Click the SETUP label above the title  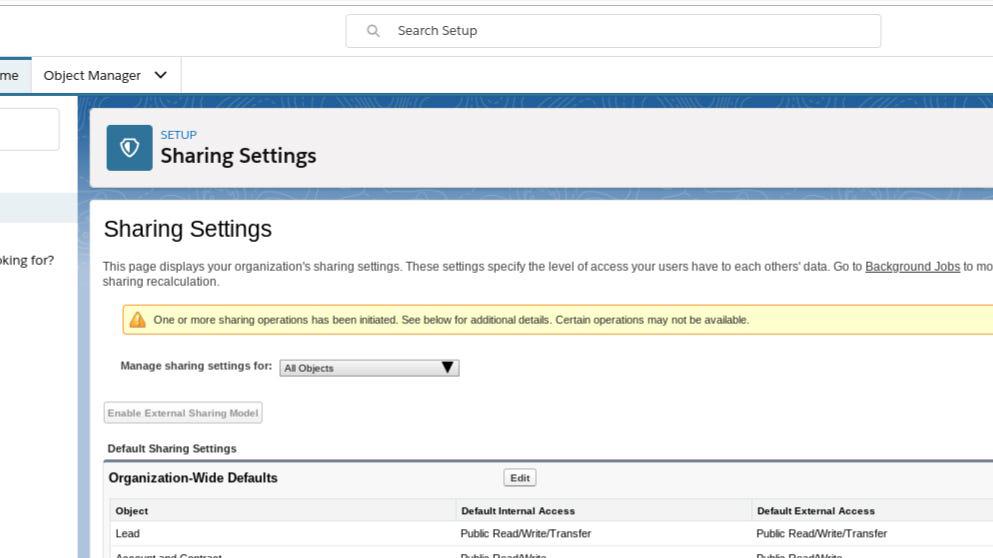178,135
